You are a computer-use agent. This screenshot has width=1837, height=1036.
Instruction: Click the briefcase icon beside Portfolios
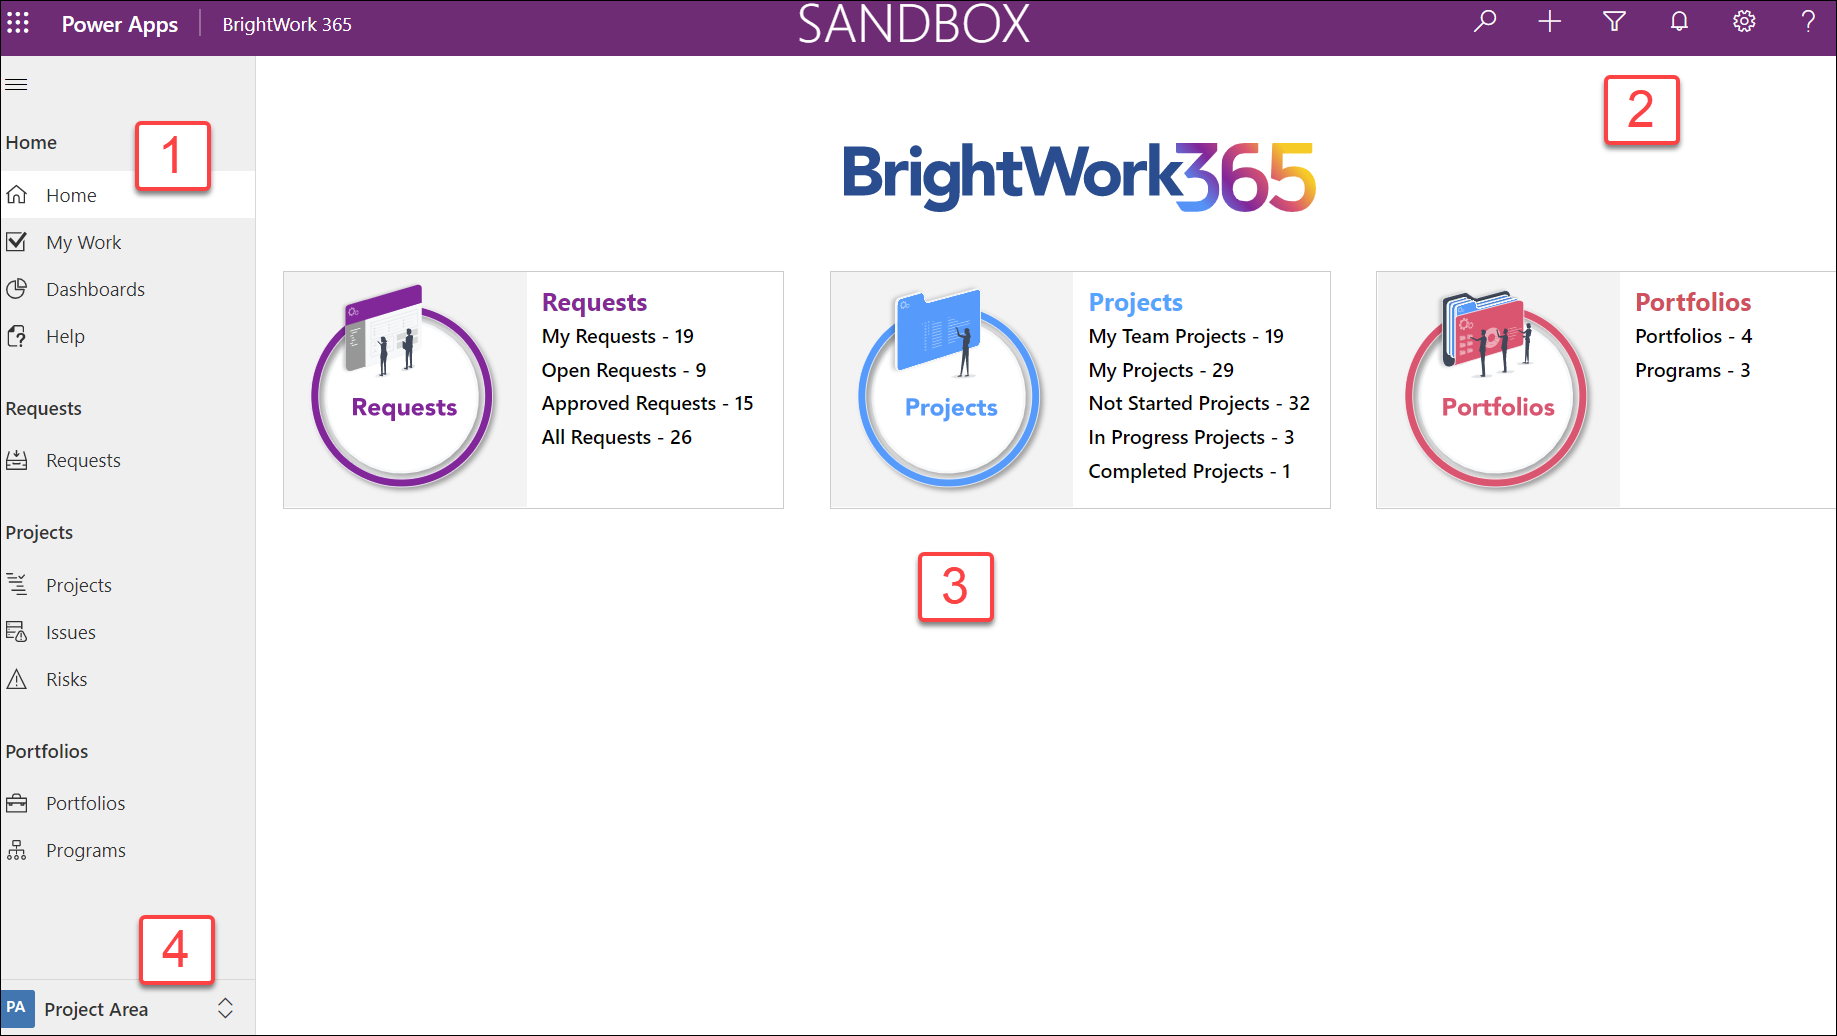click(17, 803)
